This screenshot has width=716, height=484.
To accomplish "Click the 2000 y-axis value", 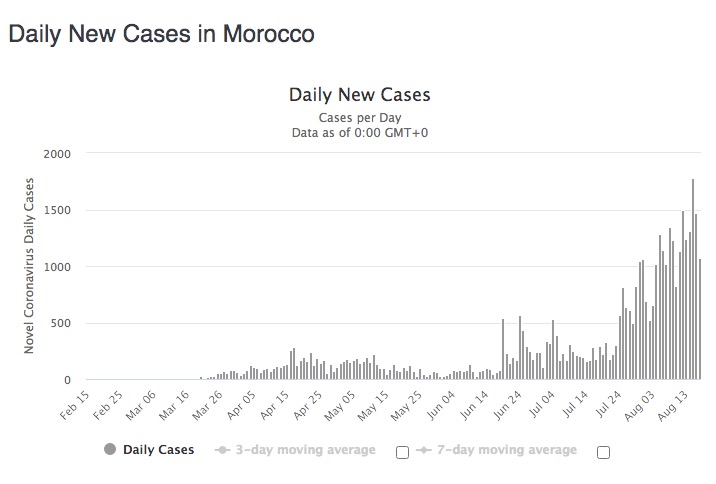I will tap(58, 154).
